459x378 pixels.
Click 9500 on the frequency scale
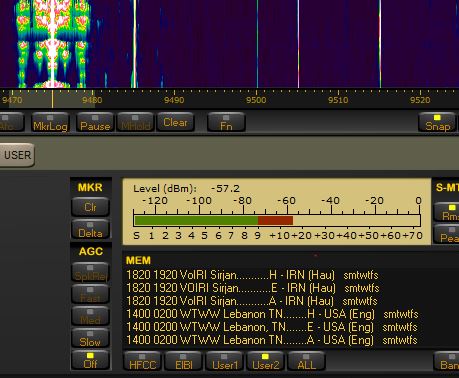tap(256, 100)
